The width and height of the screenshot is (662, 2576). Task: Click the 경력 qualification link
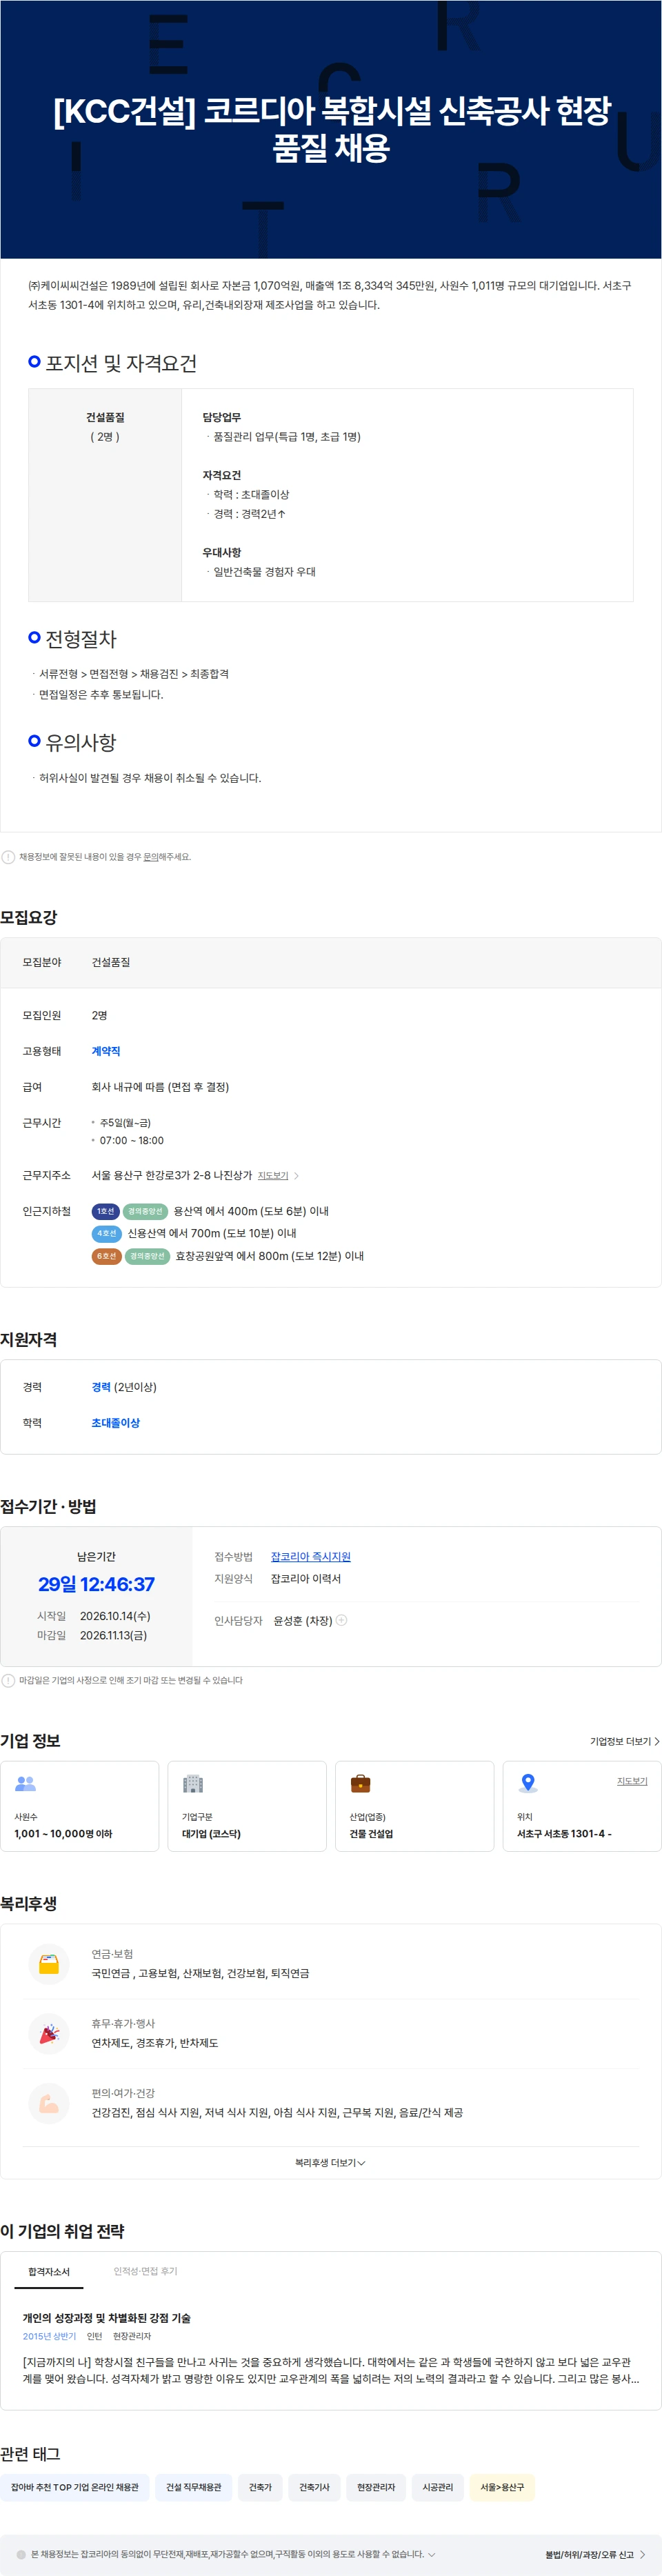coord(101,1387)
